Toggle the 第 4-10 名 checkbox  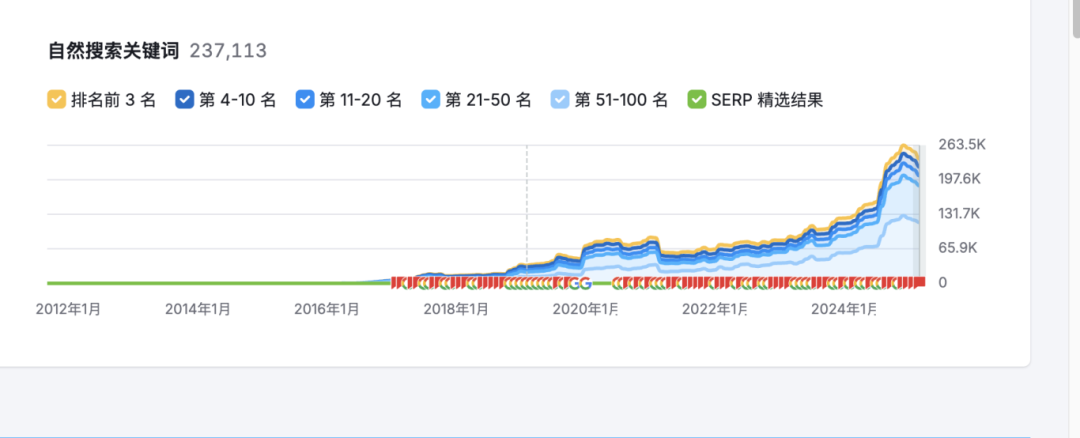click(185, 100)
